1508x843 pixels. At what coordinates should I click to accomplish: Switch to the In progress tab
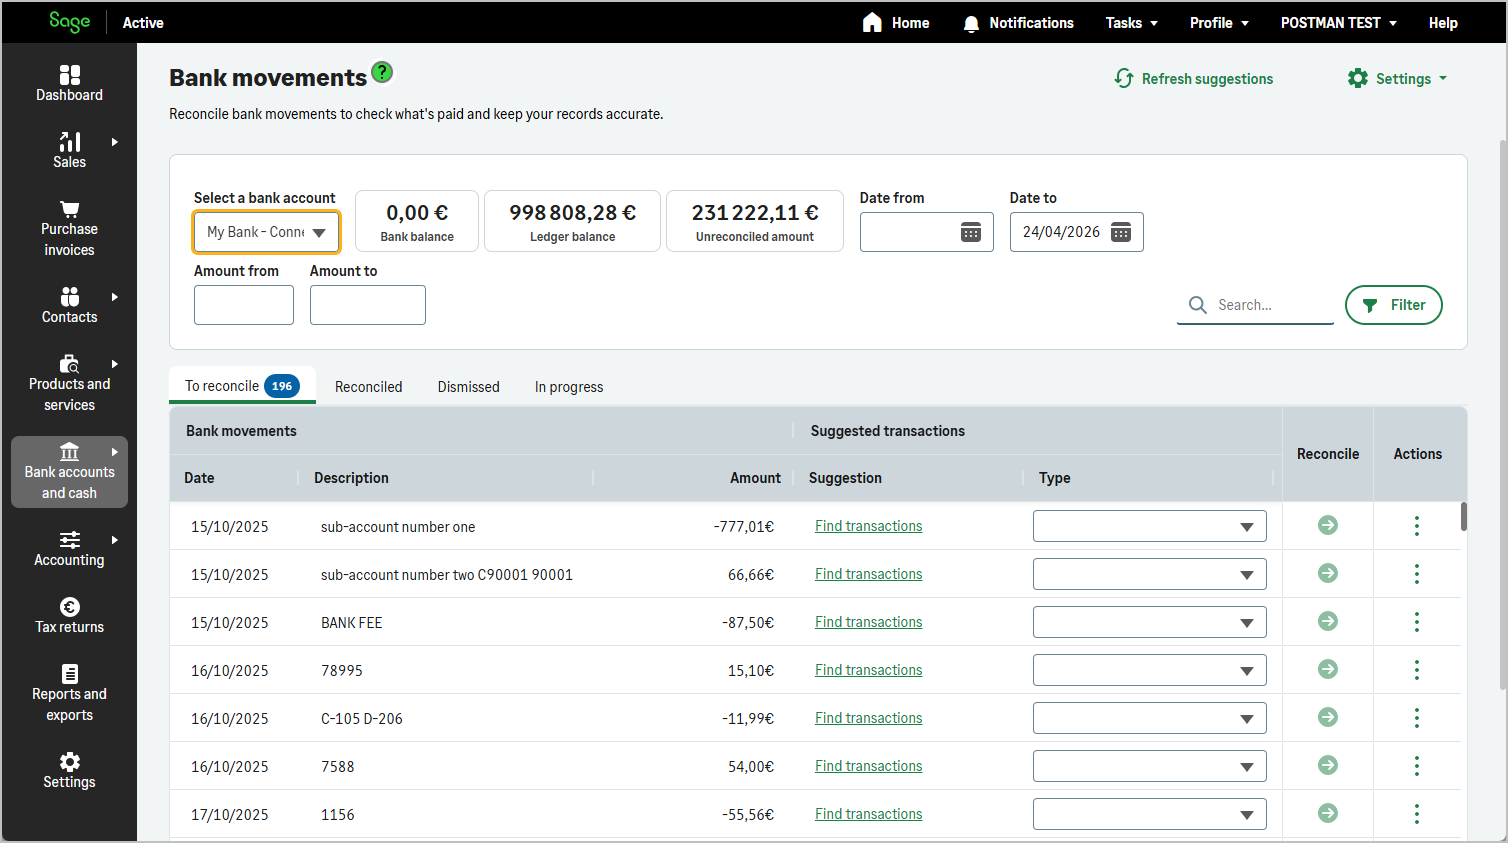pos(569,387)
